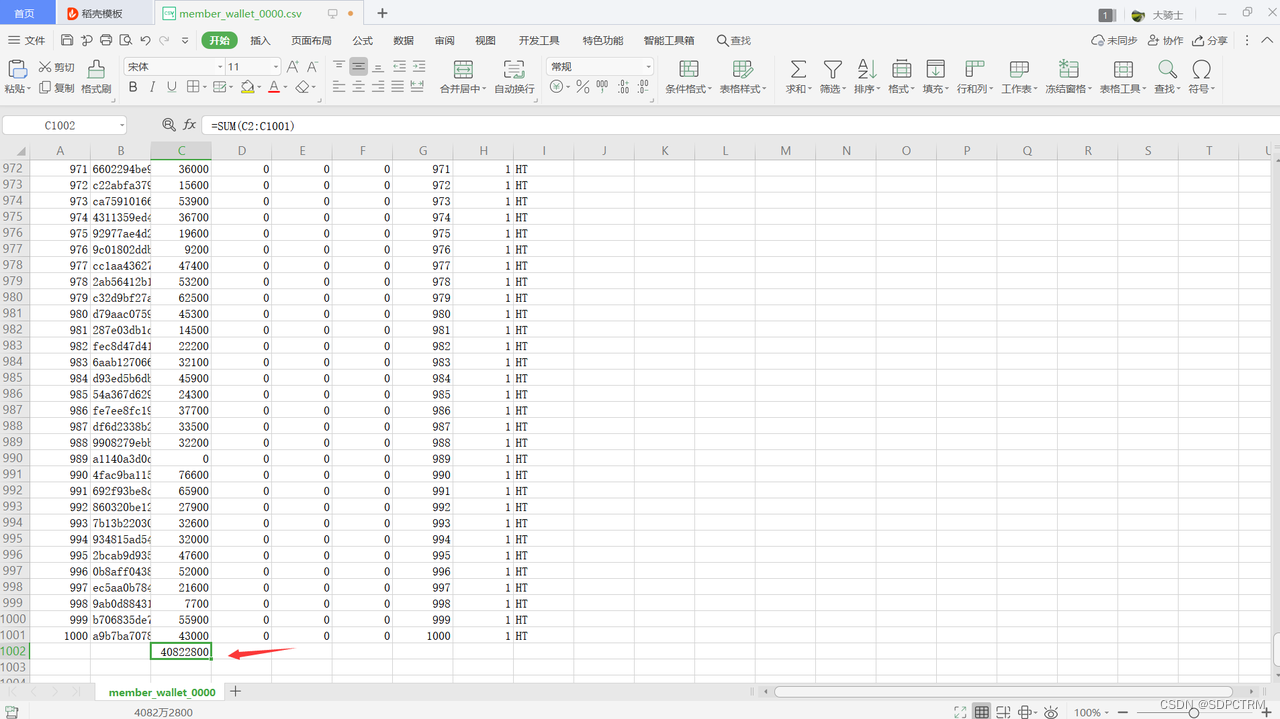Expand the font color dropdown arrow
The height and width of the screenshot is (719, 1280).
(x=286, y=88)
